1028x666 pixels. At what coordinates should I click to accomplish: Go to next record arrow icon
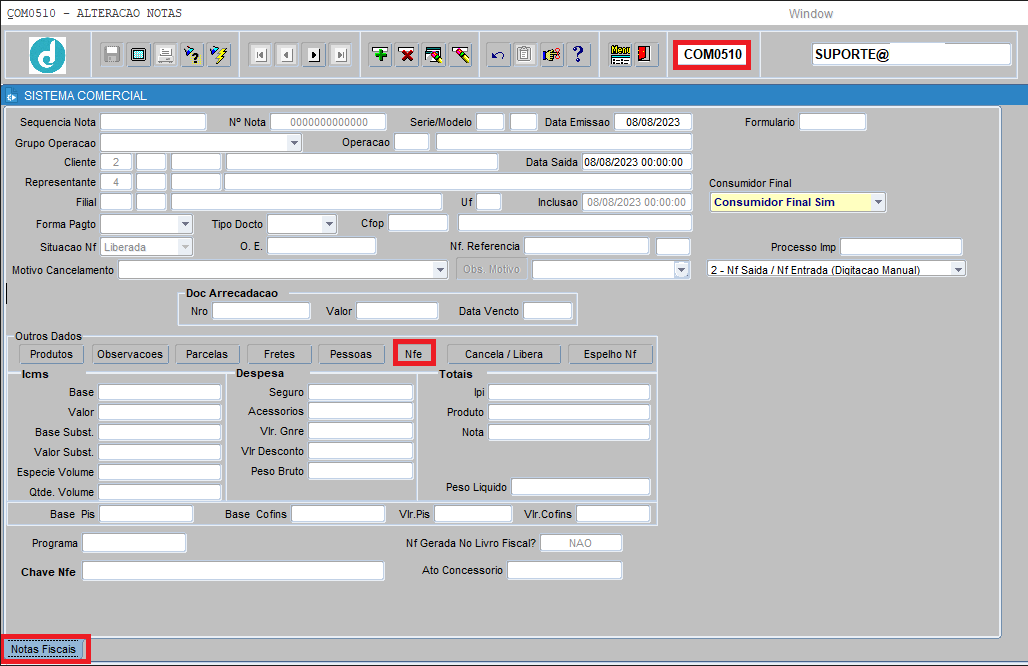[314, 55]
